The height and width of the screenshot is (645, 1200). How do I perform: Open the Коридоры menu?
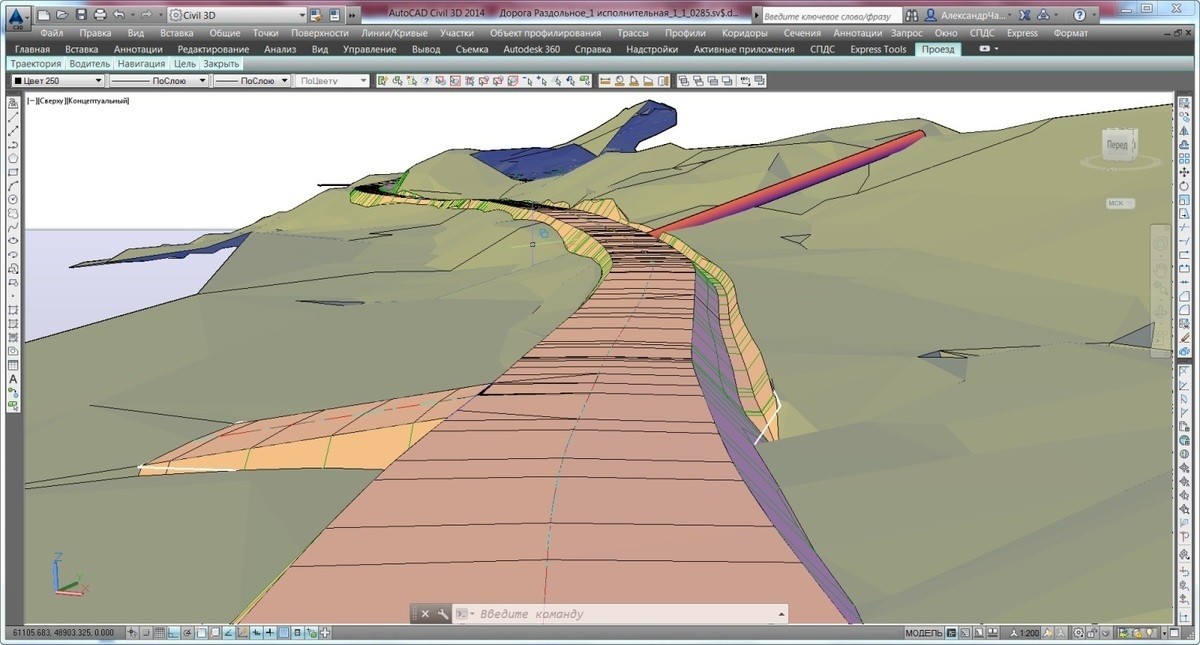[744, 33]
